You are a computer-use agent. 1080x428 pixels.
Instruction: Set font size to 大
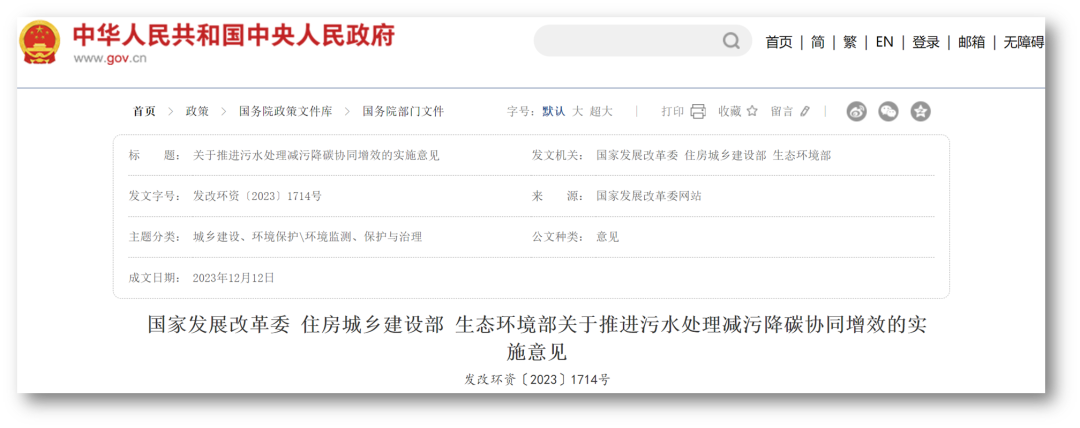[x=577, y=111]
